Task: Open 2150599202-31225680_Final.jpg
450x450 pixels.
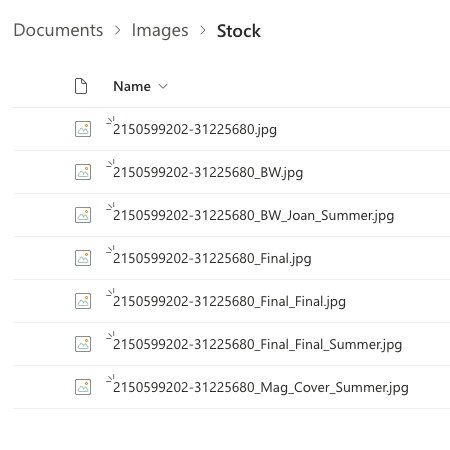Action: (212, 259)
